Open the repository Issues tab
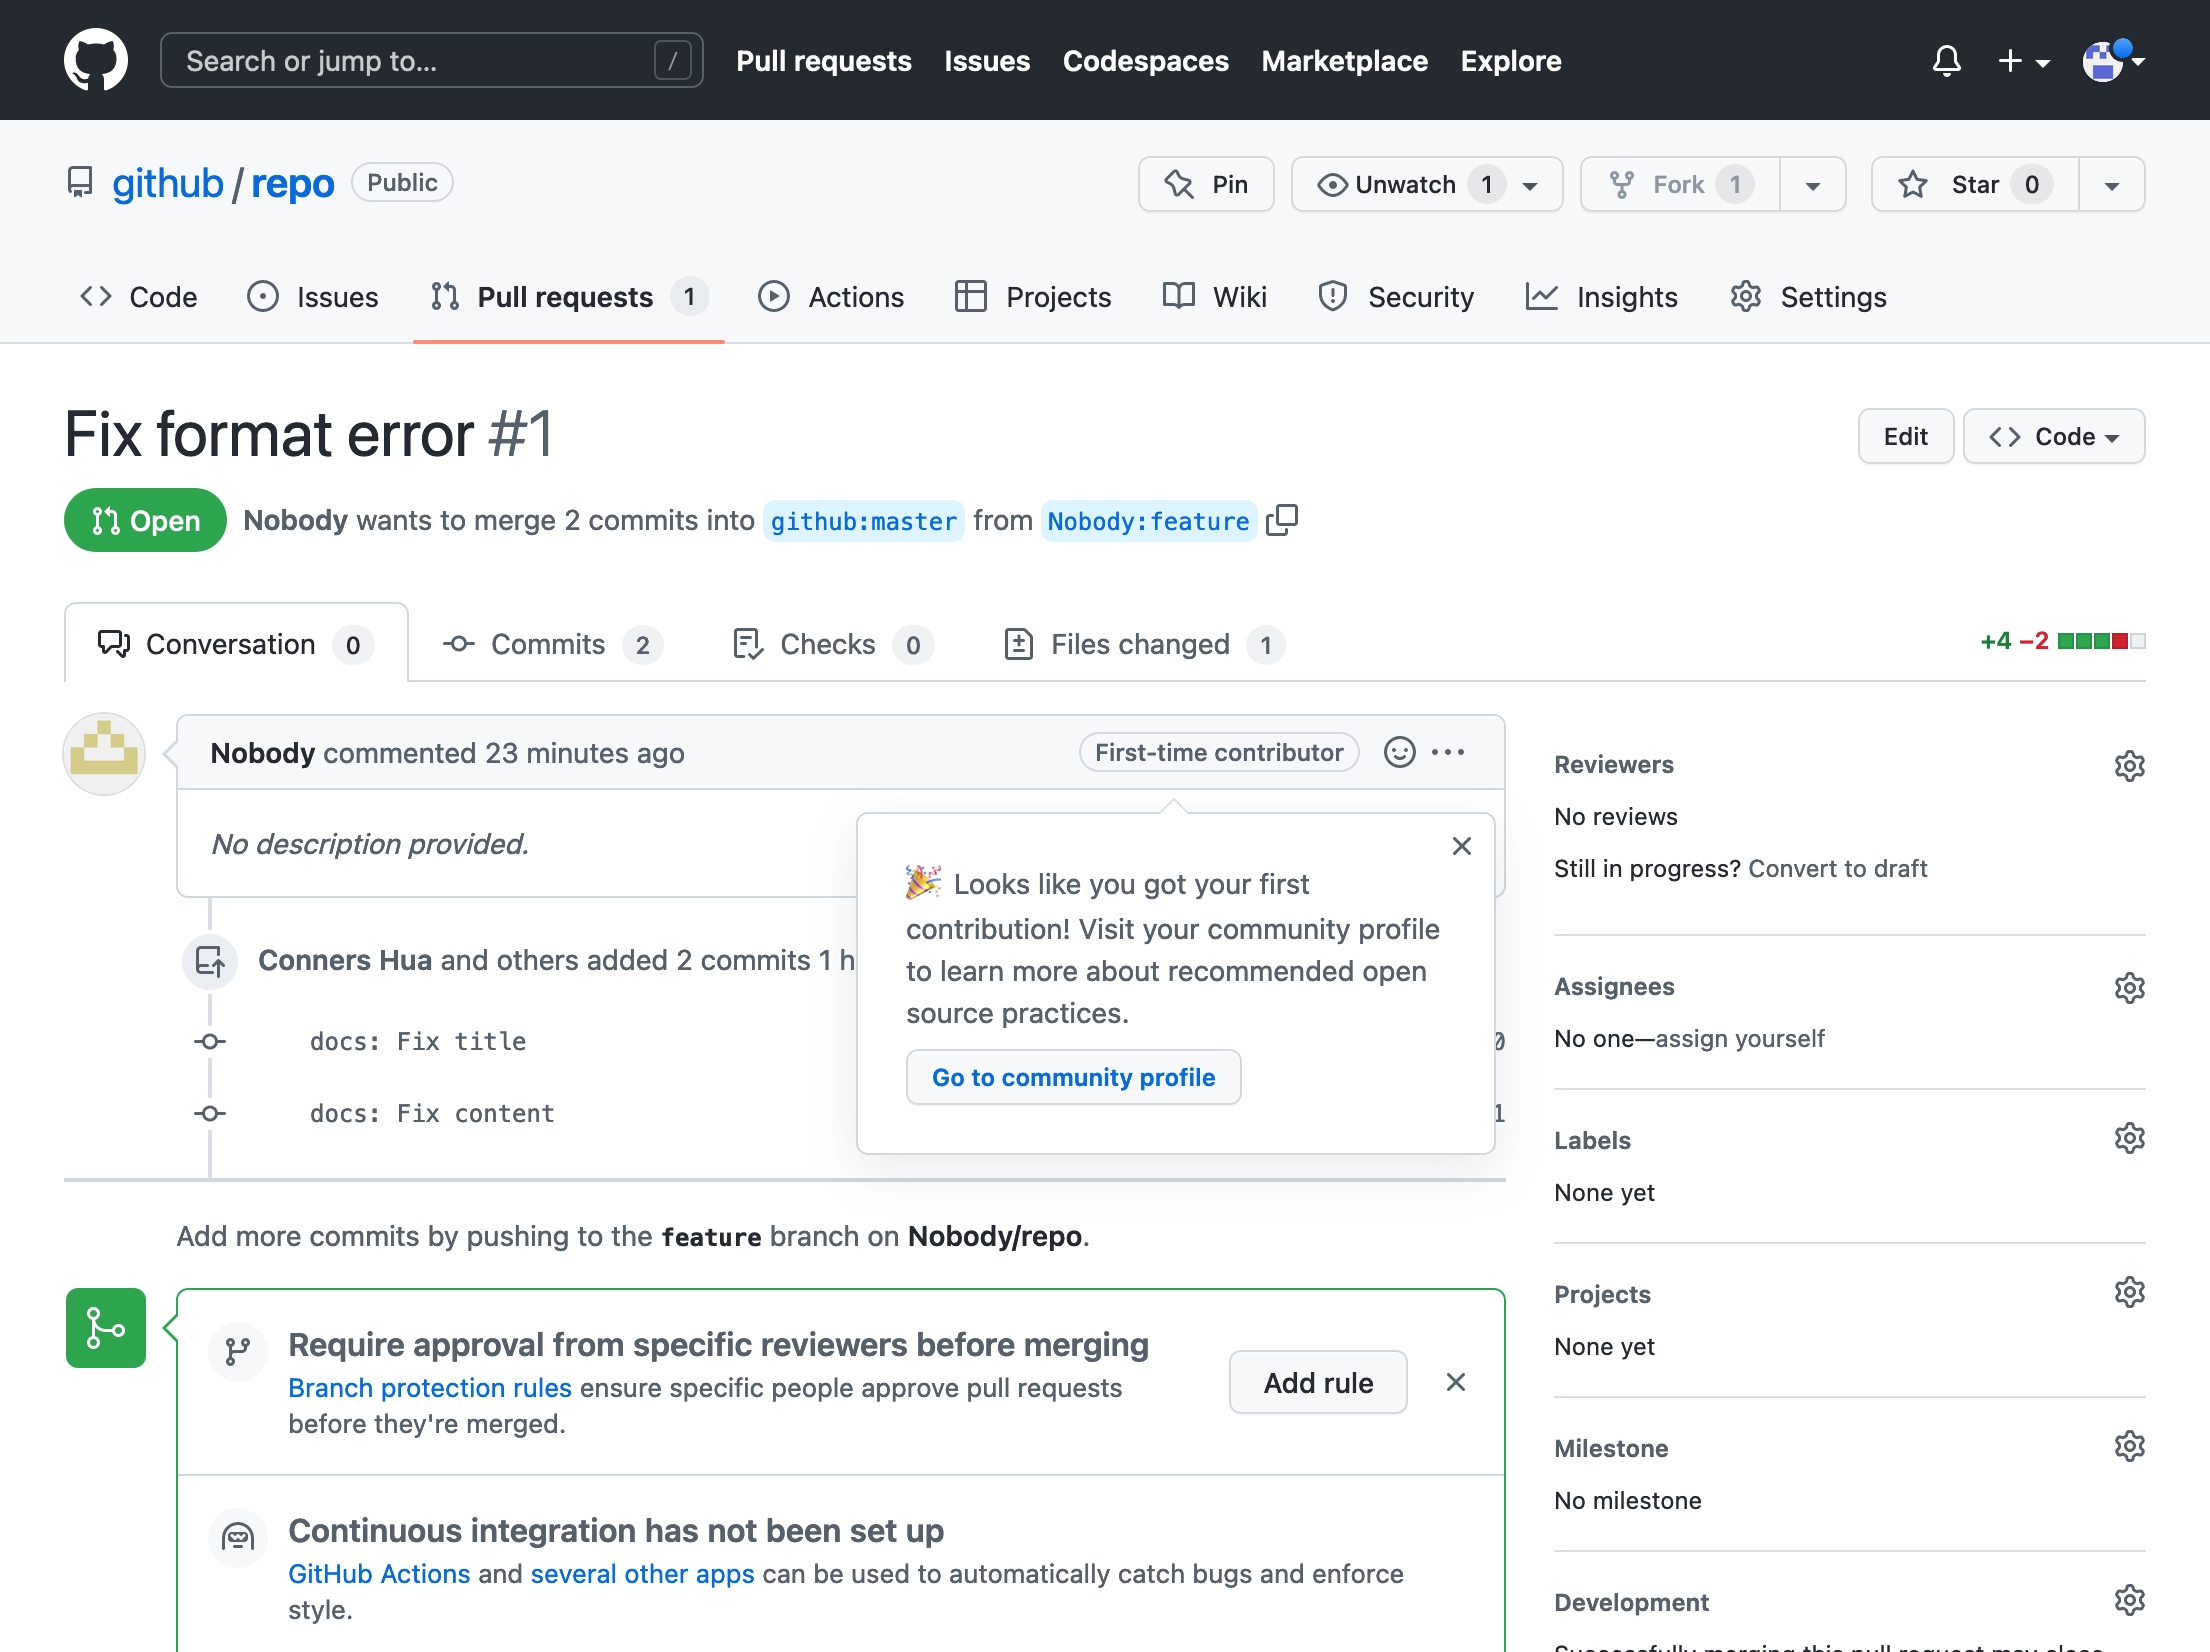This screenshot has width=2210, height=1652. [x=312, y=297]
